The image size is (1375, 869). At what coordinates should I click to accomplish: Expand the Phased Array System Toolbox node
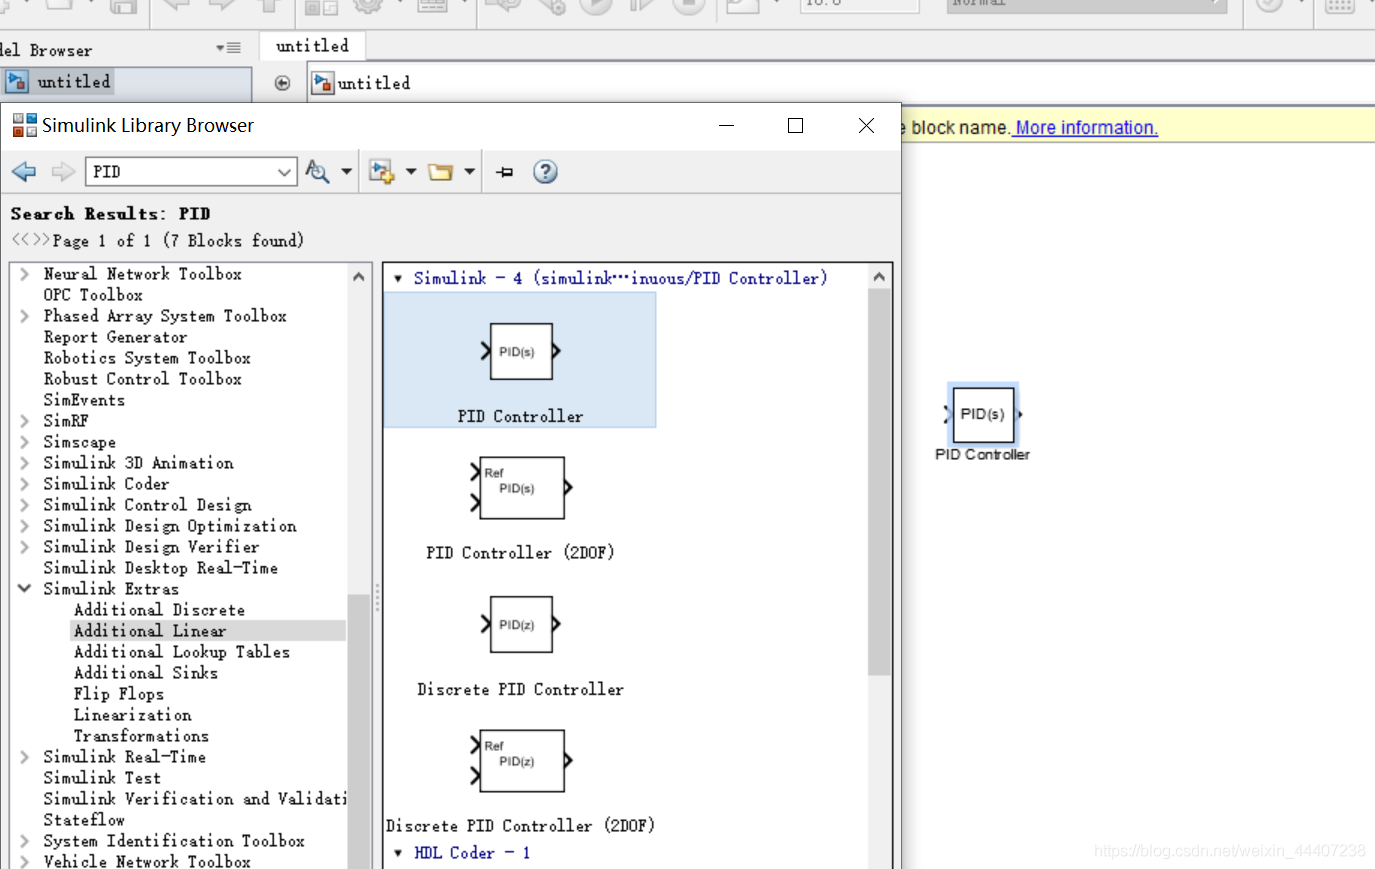click(24, 316)
